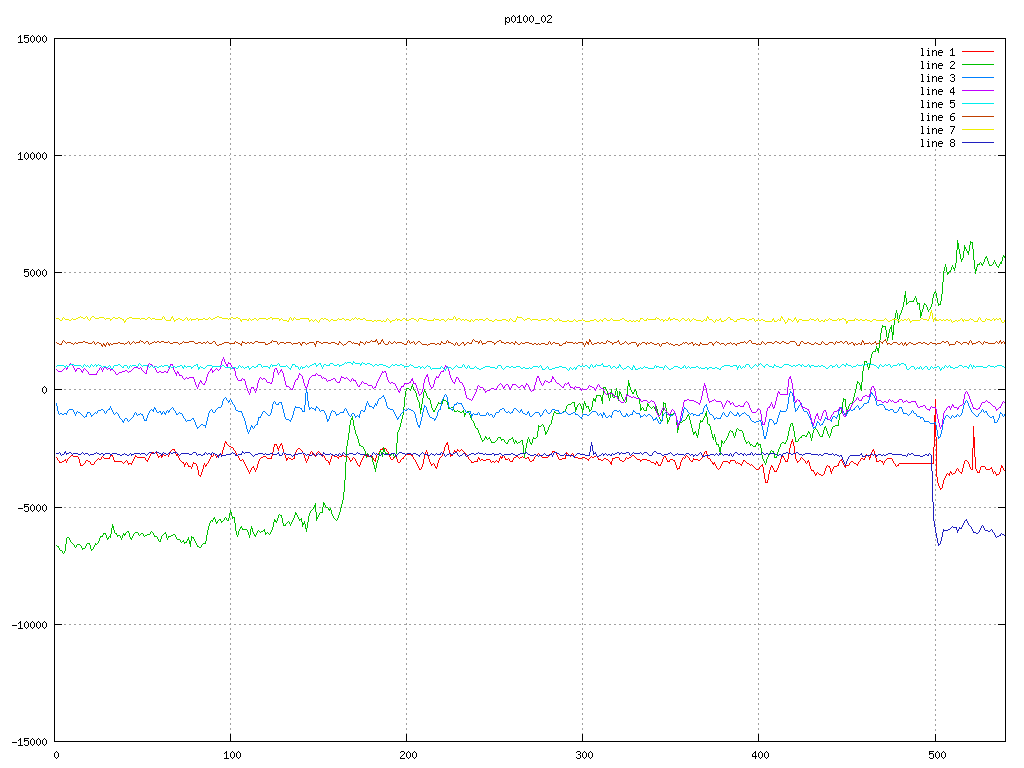Select the 'line 7' legend label
The image size is (1024, 768).
coord(937,130)
